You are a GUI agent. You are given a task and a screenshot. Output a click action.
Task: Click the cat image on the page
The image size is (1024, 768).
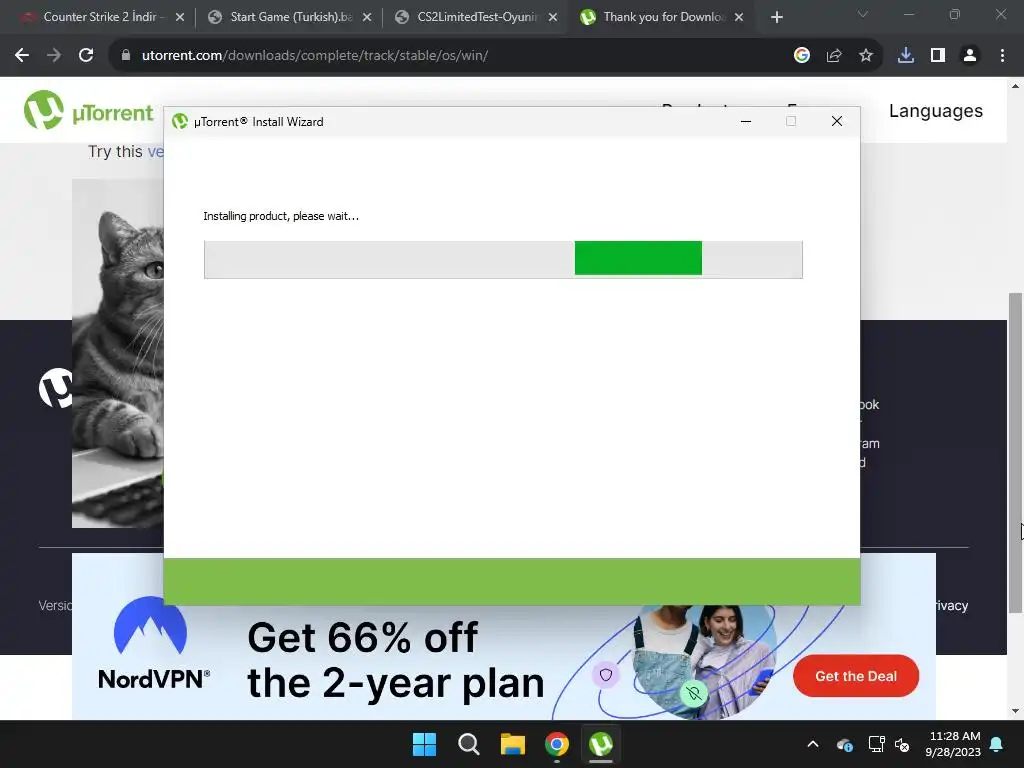tap(118, 353)
